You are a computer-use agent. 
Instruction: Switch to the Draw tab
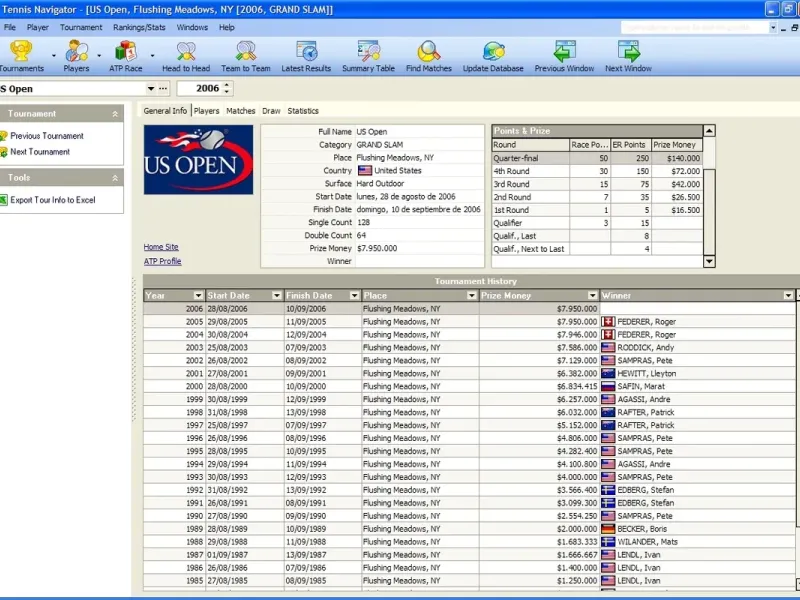click(x=271, y=111)
